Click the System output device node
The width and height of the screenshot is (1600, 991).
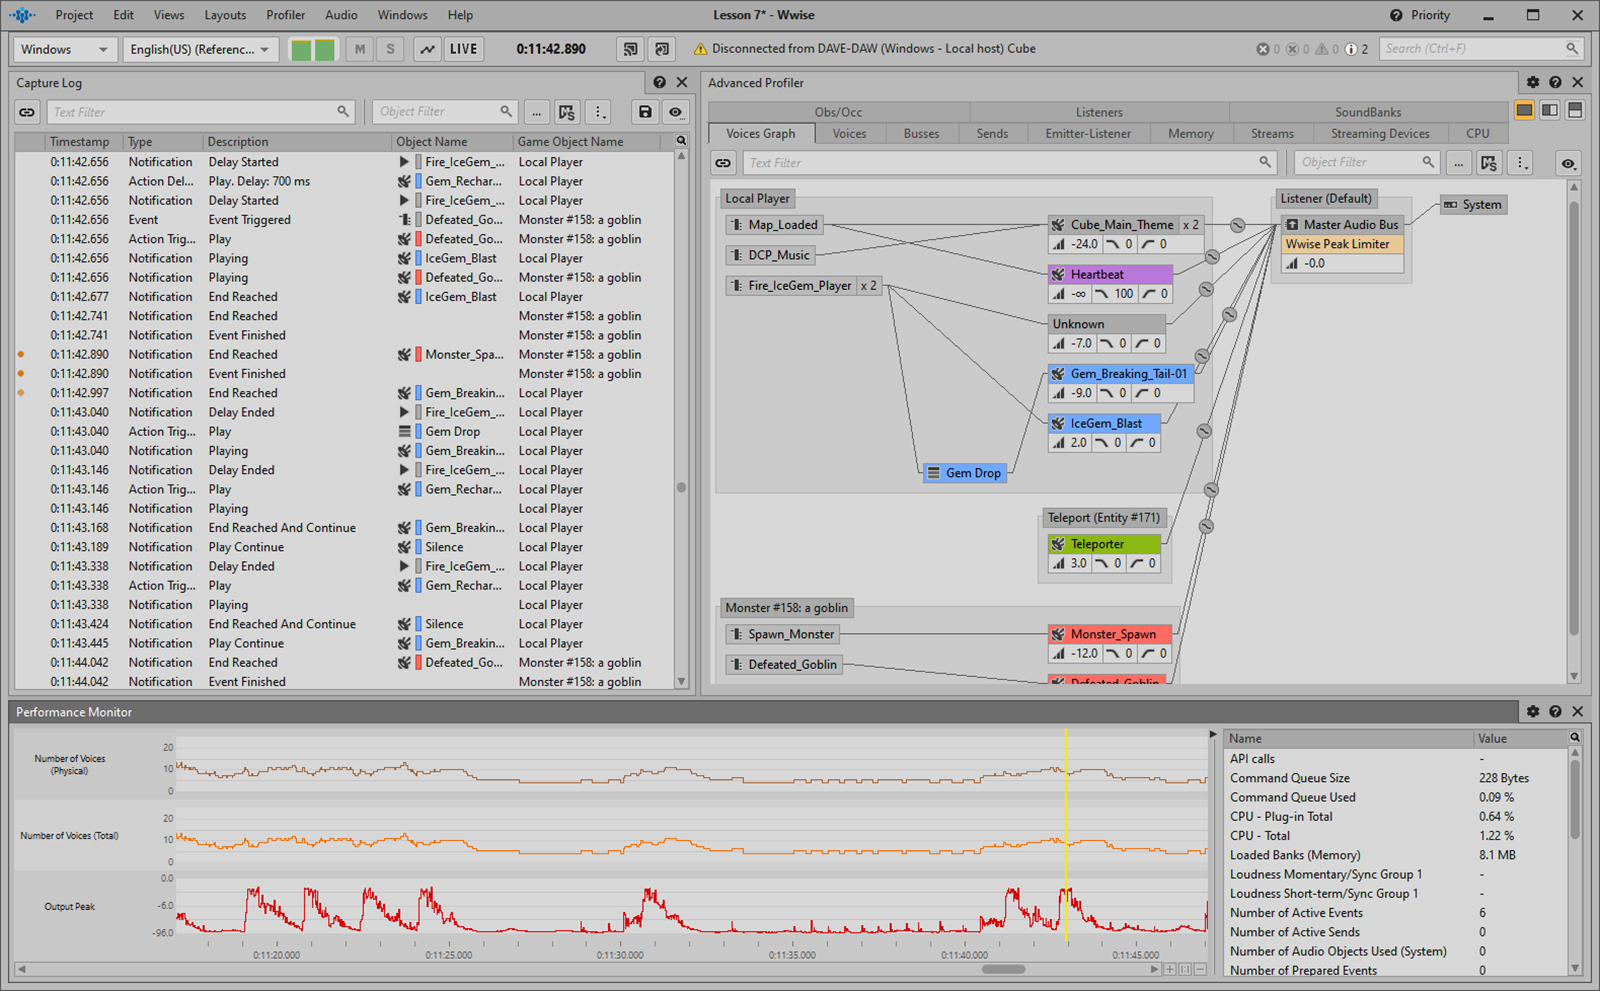click(x=1472, y=205)
